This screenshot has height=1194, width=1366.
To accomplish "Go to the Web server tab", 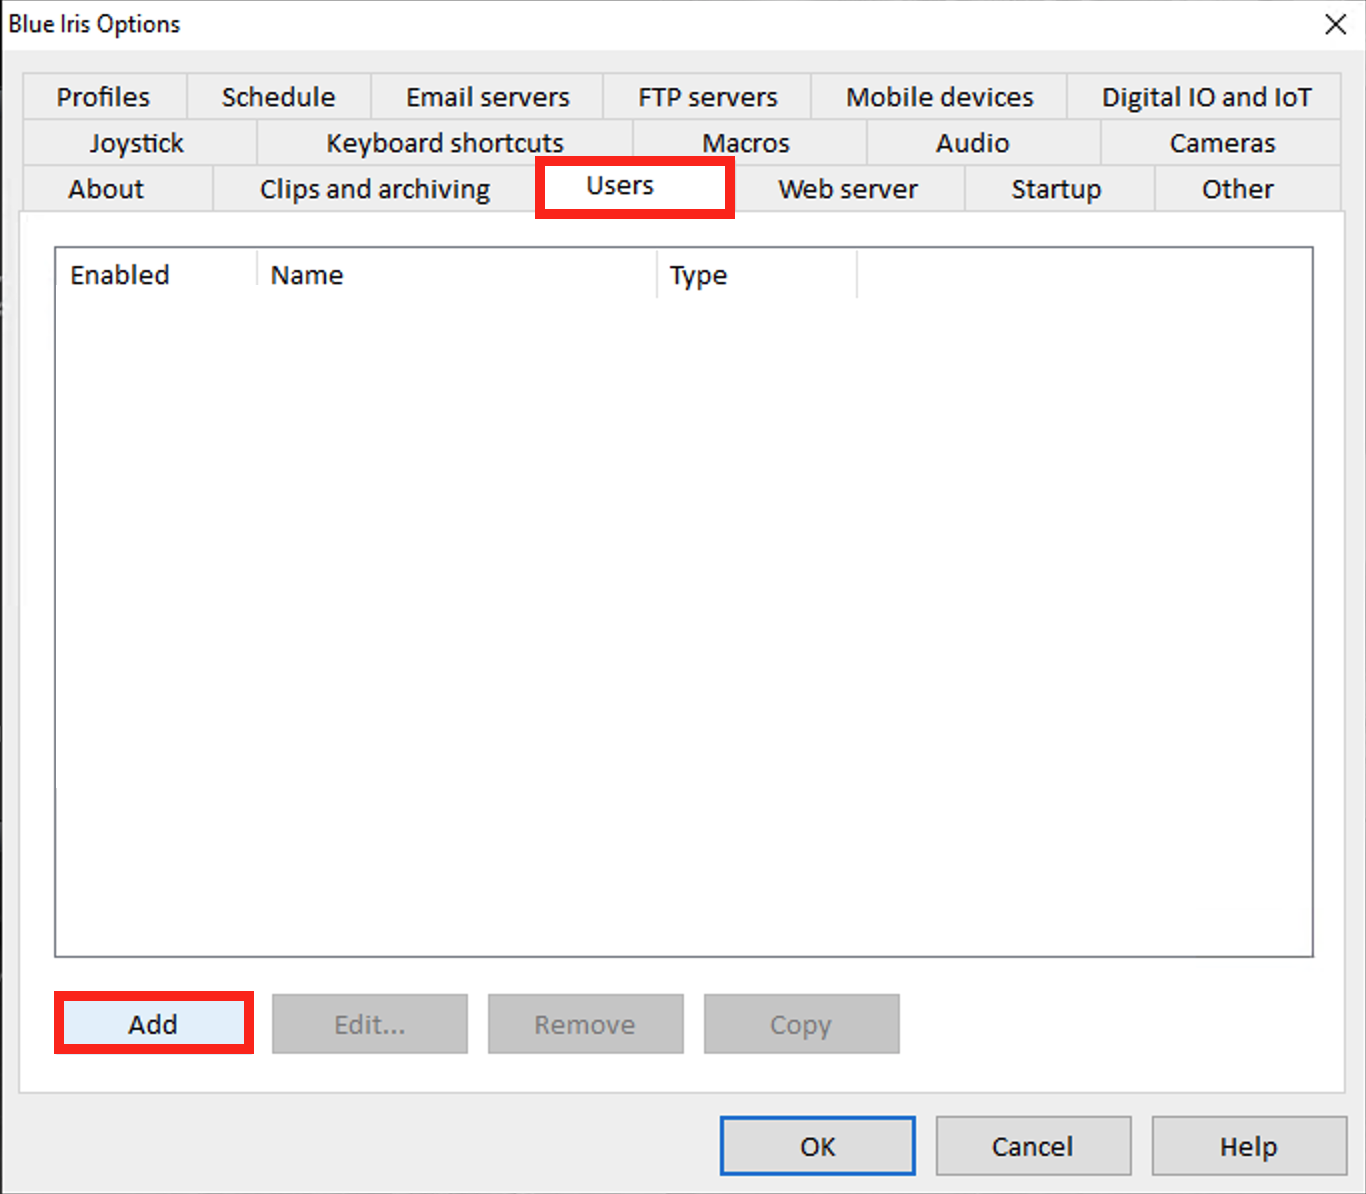I will pos(848,189).
